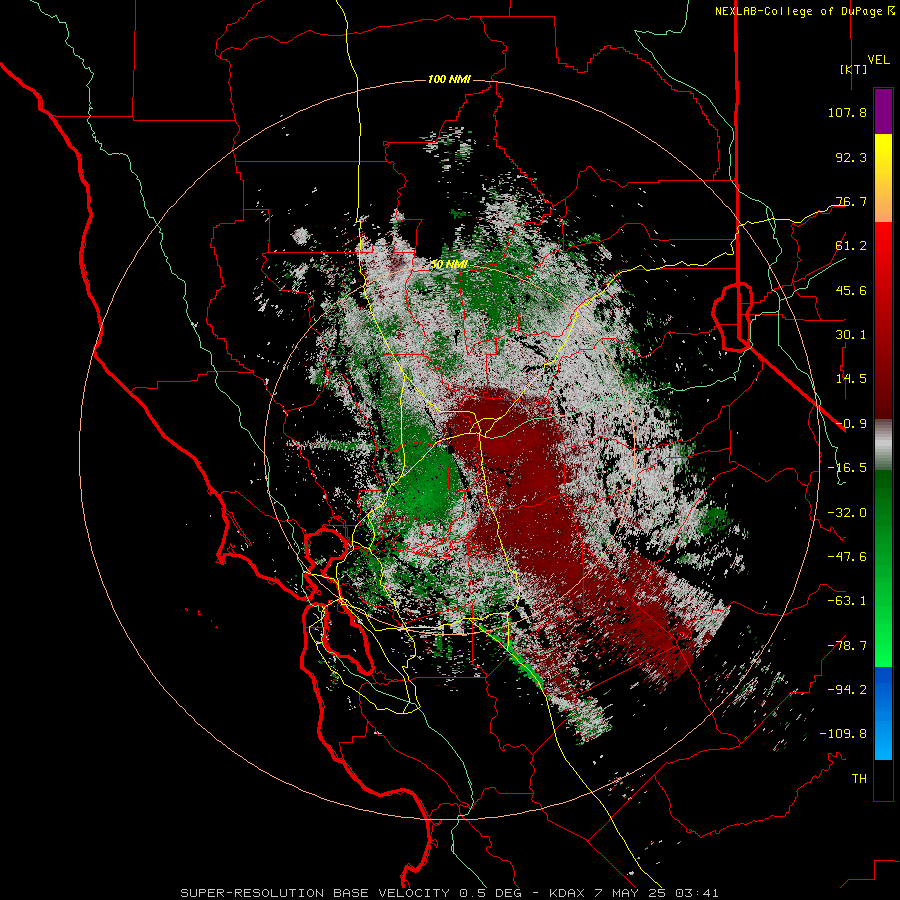Viewport: 900px width, 900px height.
Task: Click the 100 NMI range ring label
Action: click(449, 79)
